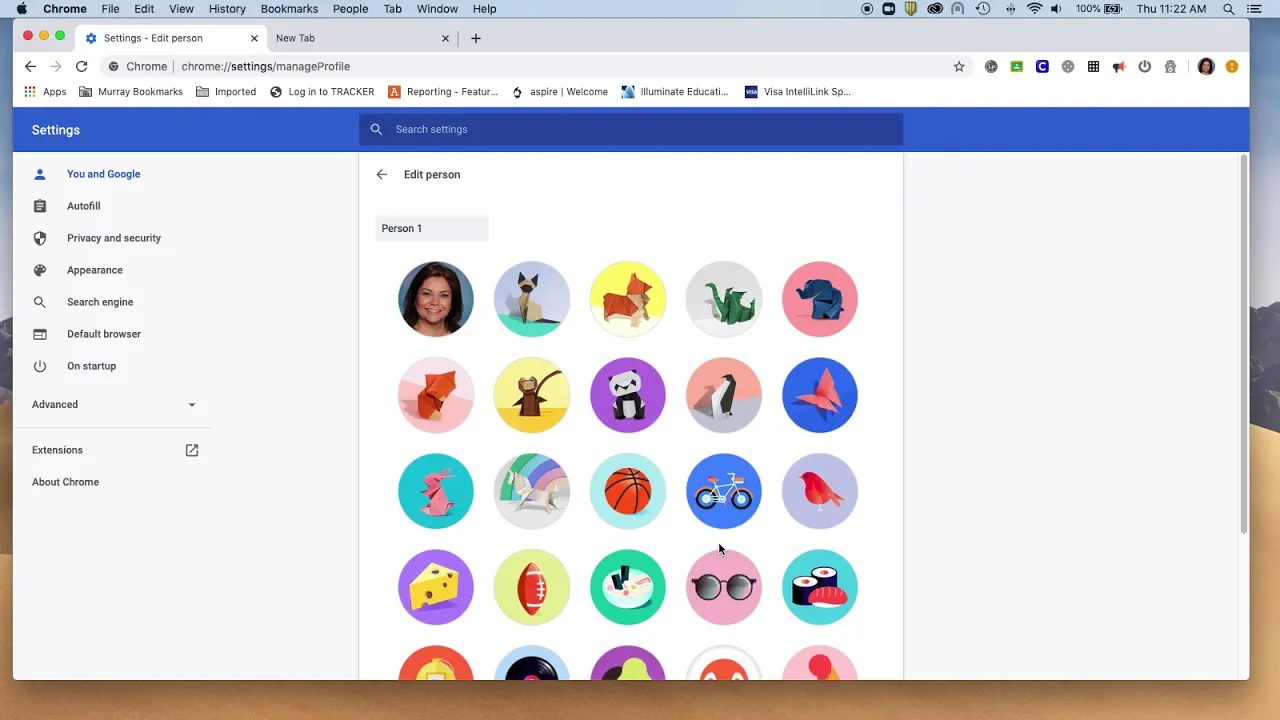Bookmark this page with the star
Image resolution: width=1280 pixels, height=720 pixels.
(959, 66)
